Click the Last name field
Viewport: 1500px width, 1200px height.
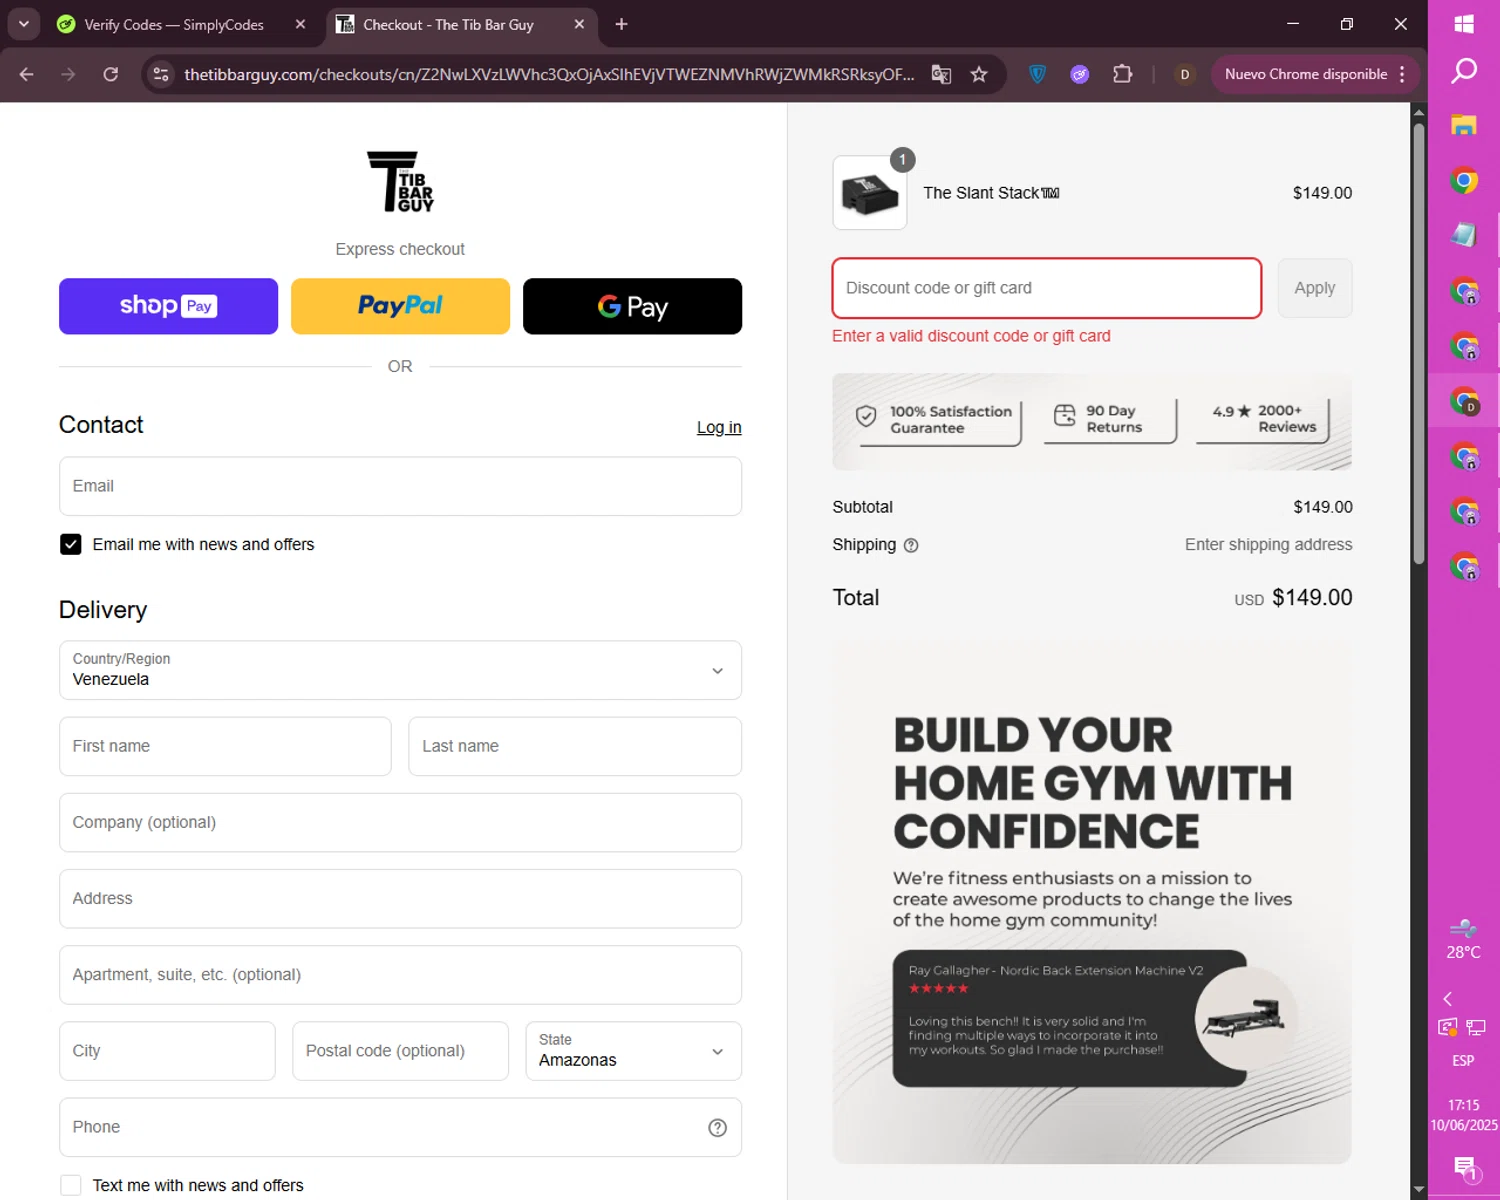(575, 746)
